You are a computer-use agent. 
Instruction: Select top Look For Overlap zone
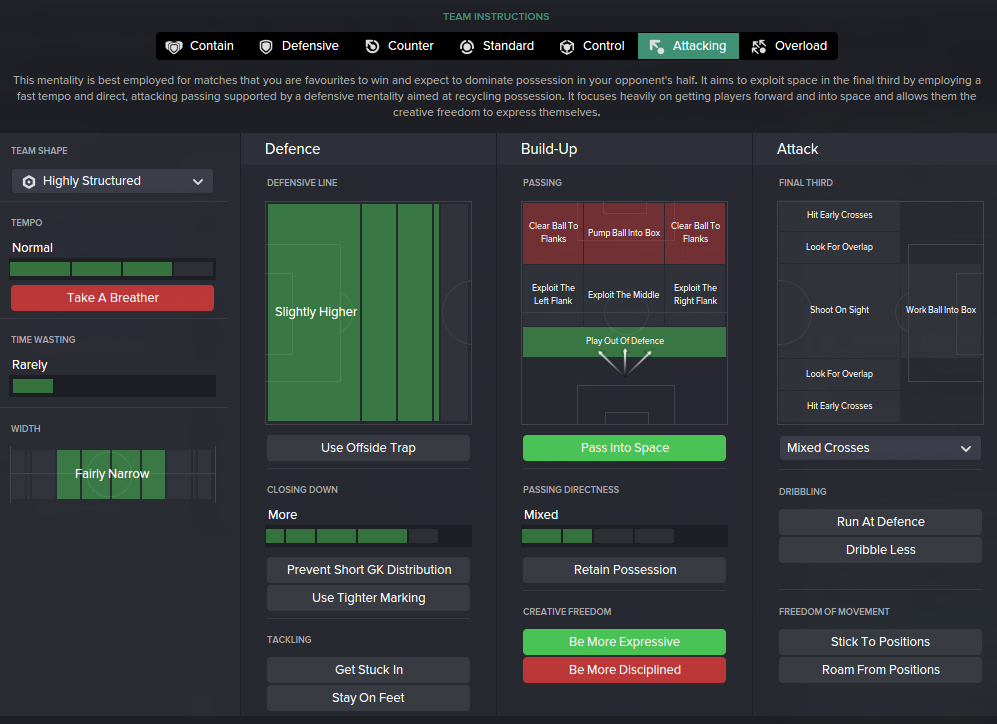point(839,247)
